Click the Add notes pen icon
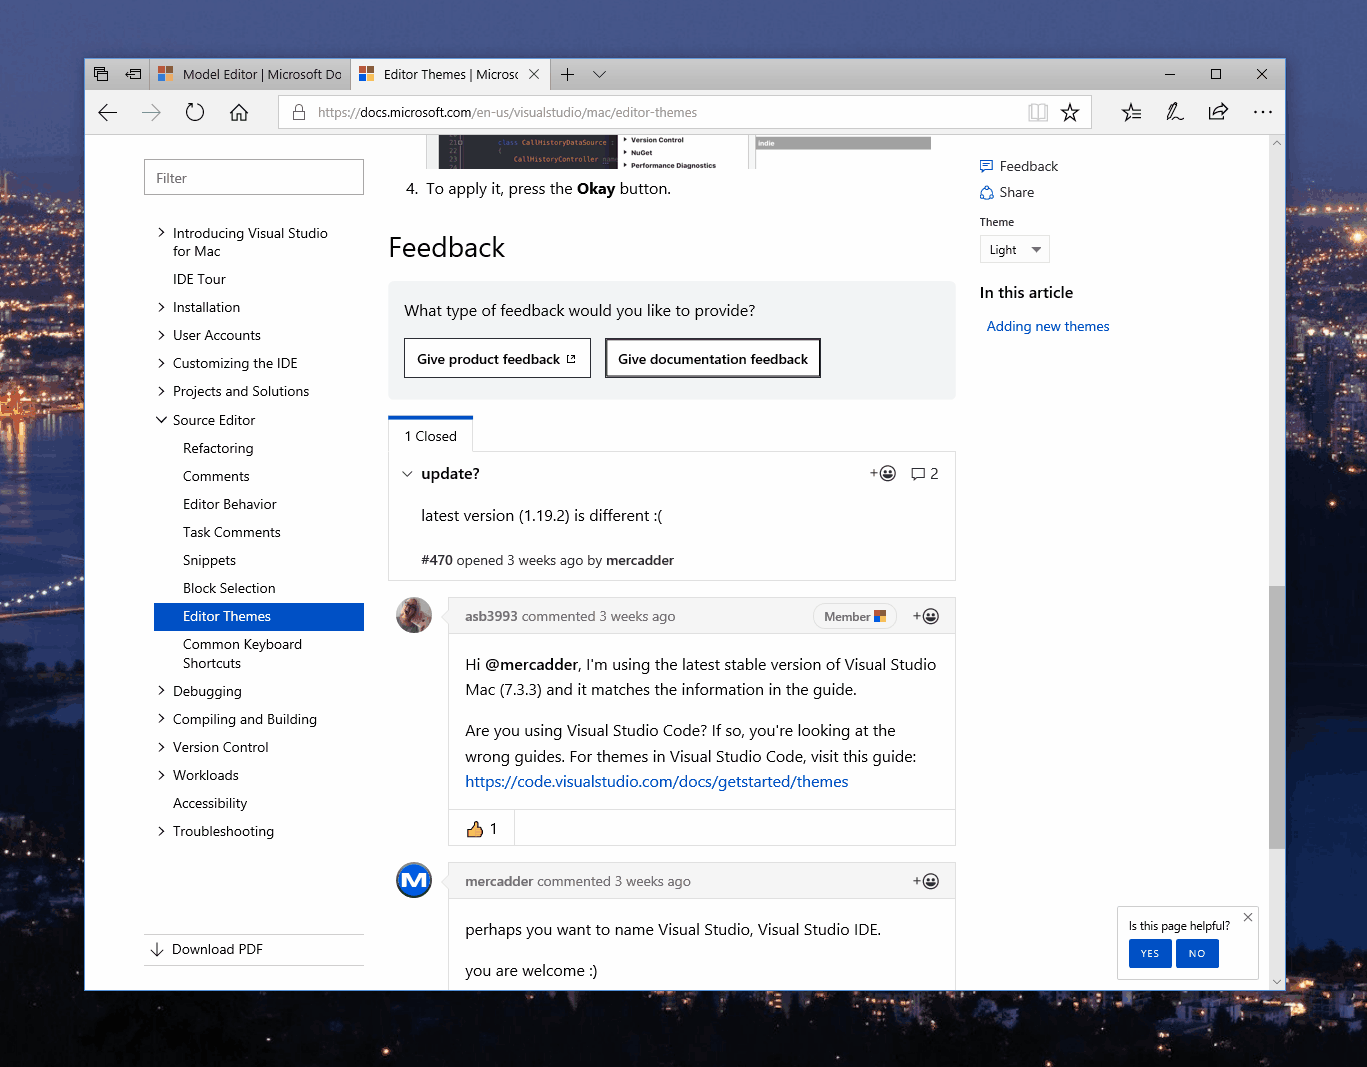This screenshot has width=1367, height=1067. pos(1175,113)
